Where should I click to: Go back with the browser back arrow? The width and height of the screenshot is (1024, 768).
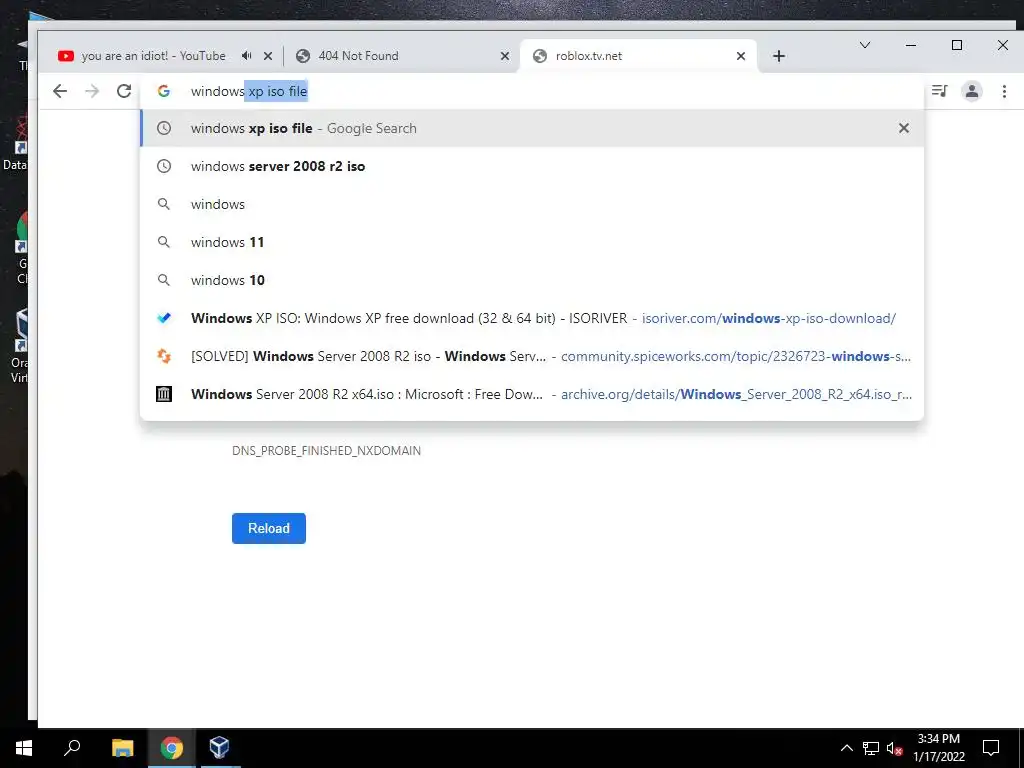tap(59, 91)
